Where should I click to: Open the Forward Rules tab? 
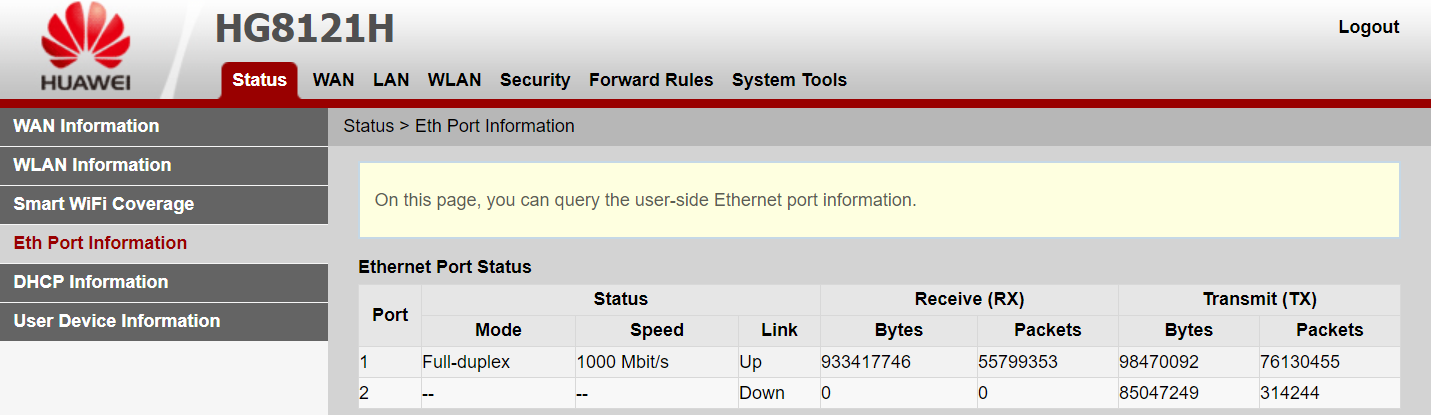click(651, 80)
